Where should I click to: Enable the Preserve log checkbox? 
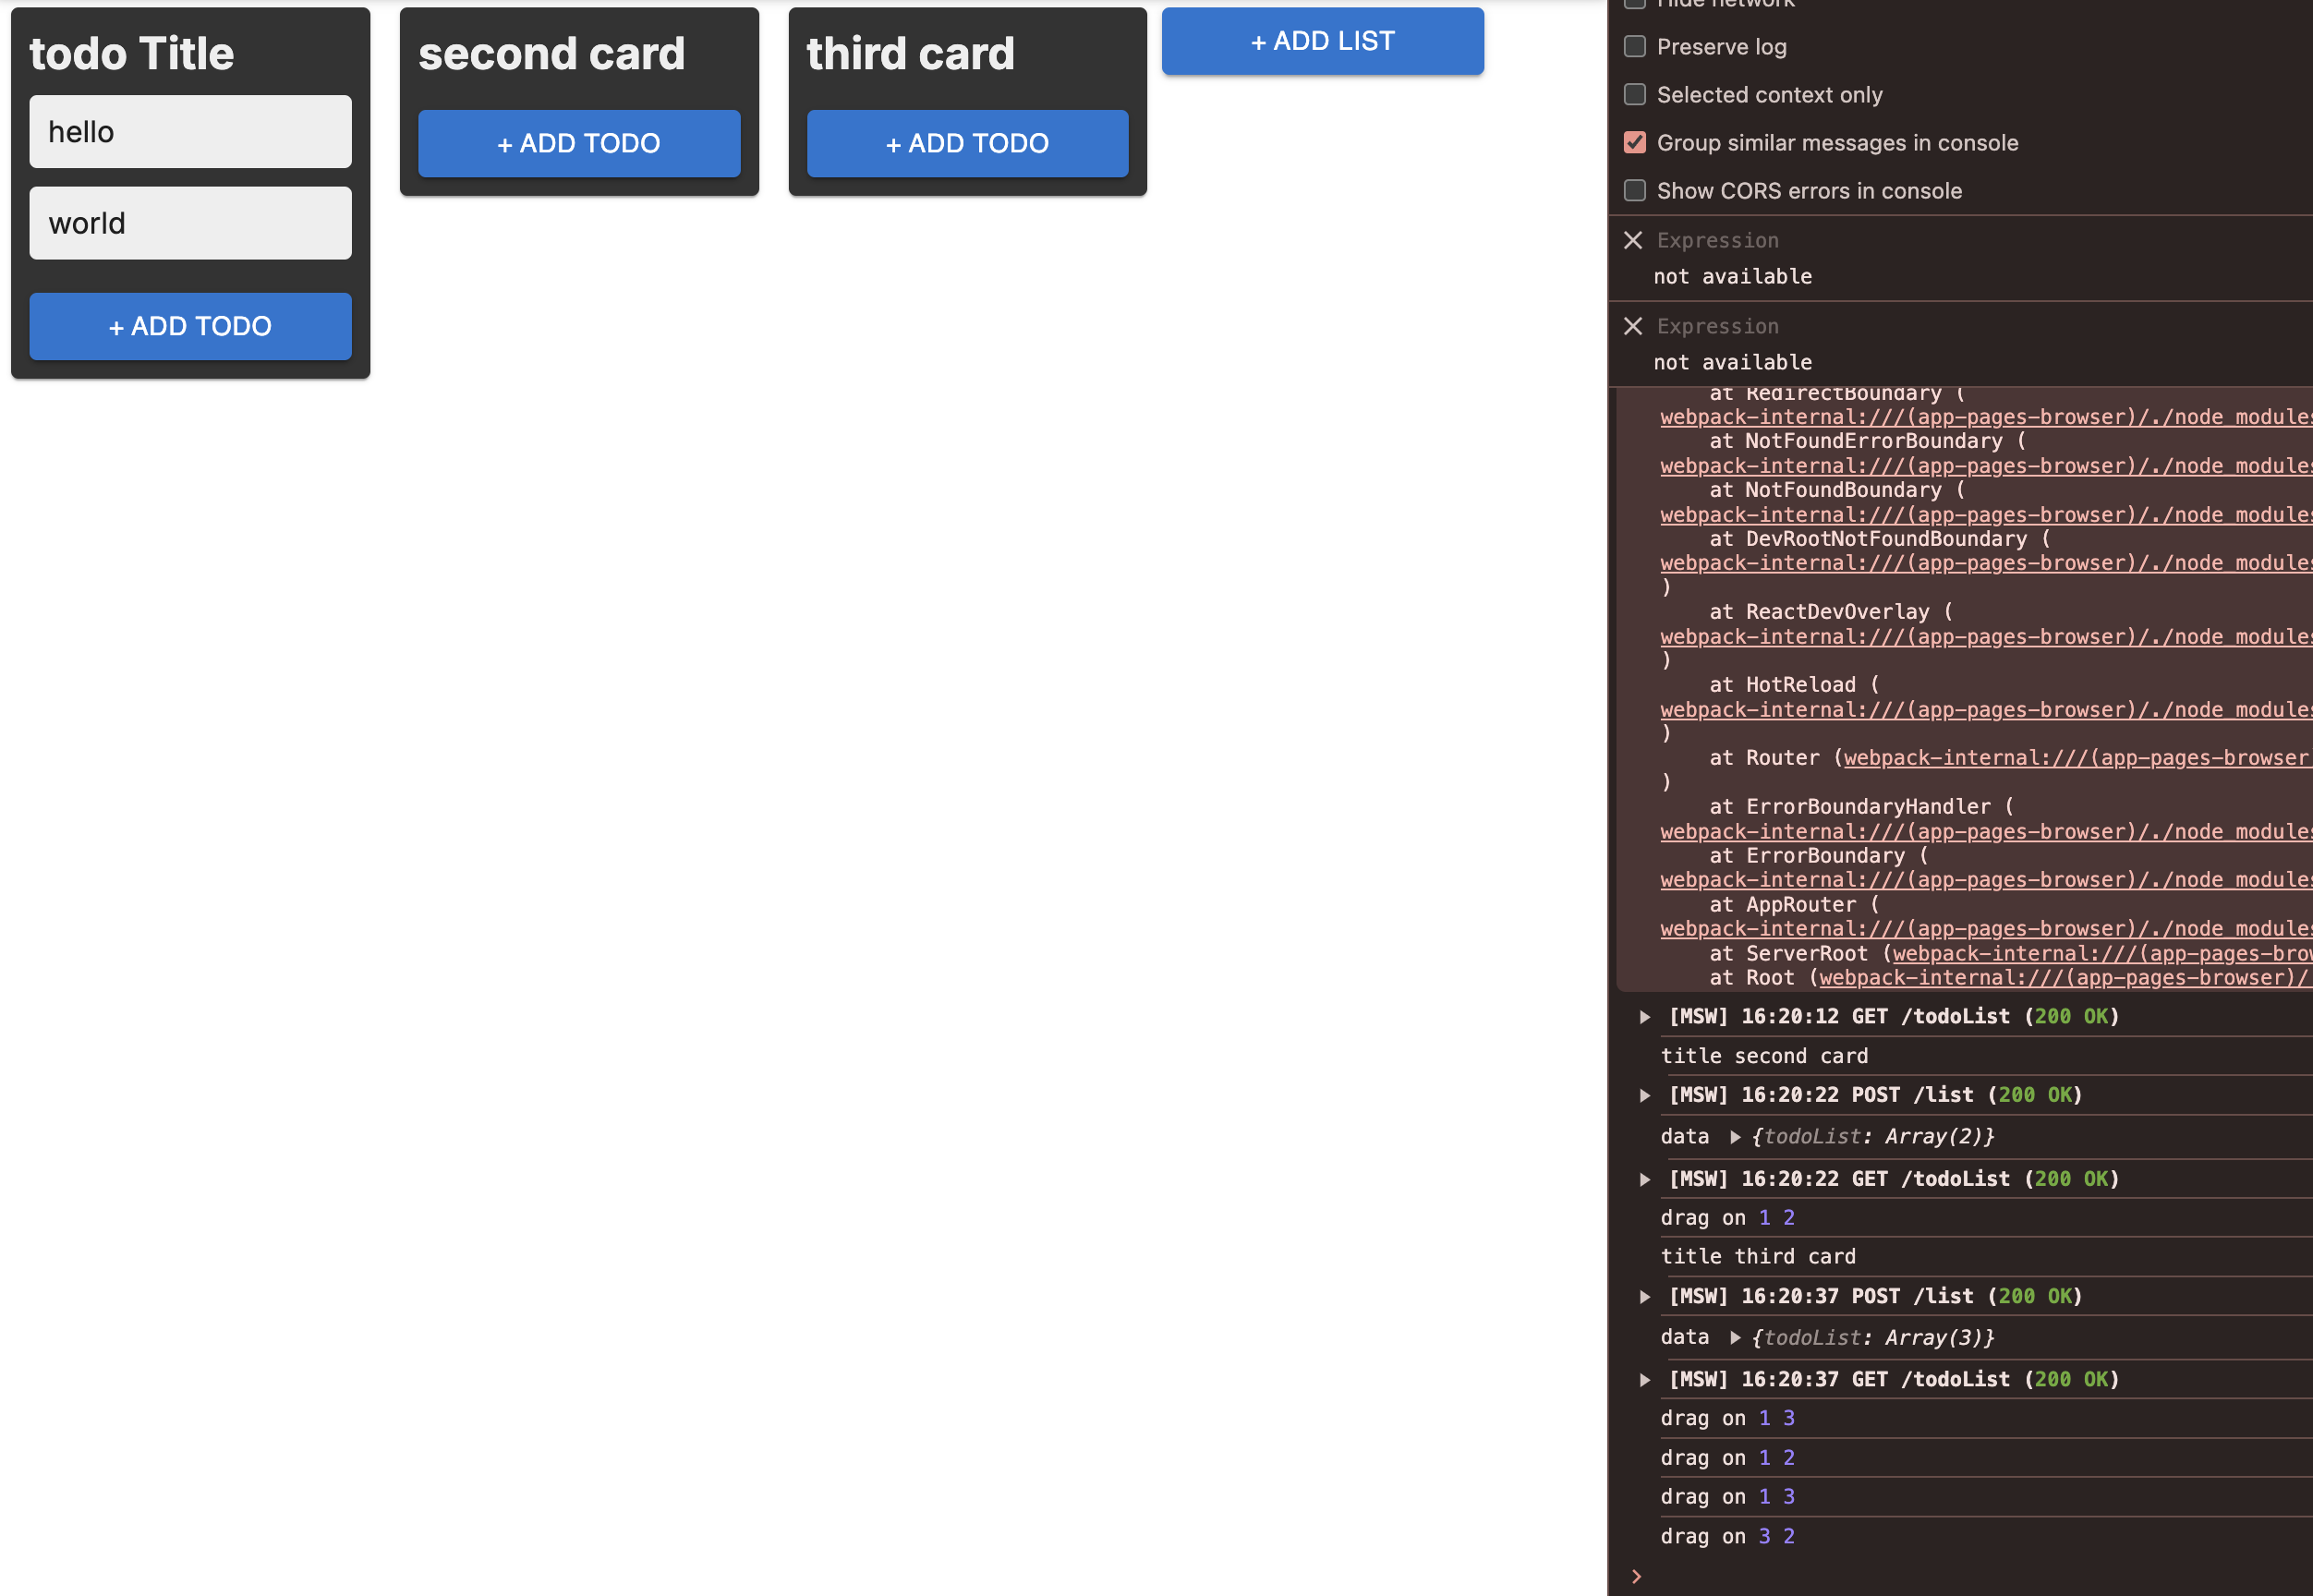1635,46
